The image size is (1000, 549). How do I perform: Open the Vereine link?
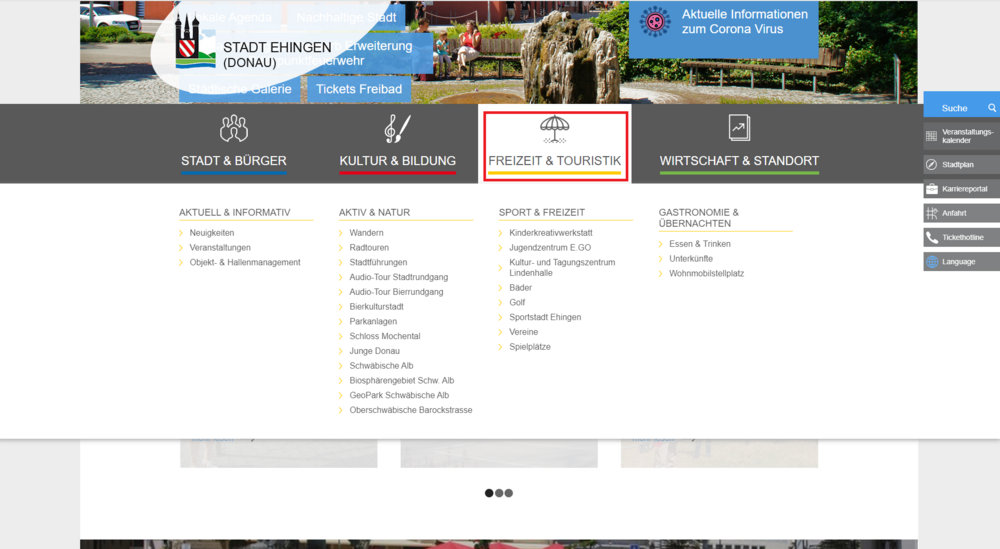click(524, 332)
